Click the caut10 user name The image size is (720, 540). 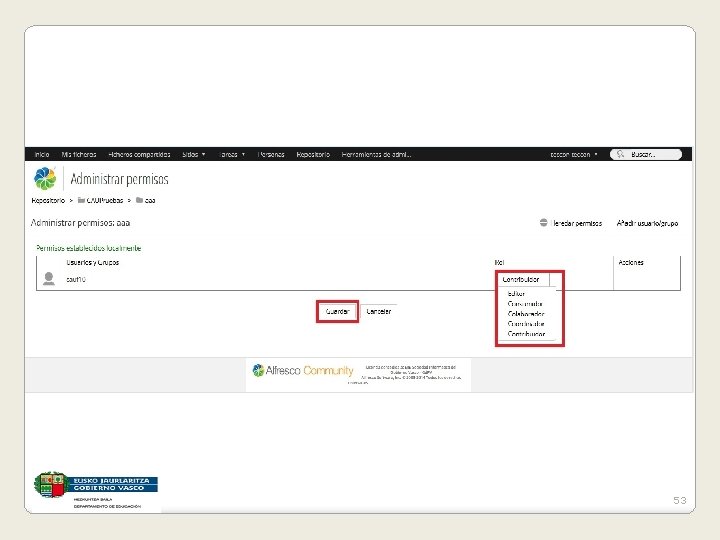[x=76, y=279]
